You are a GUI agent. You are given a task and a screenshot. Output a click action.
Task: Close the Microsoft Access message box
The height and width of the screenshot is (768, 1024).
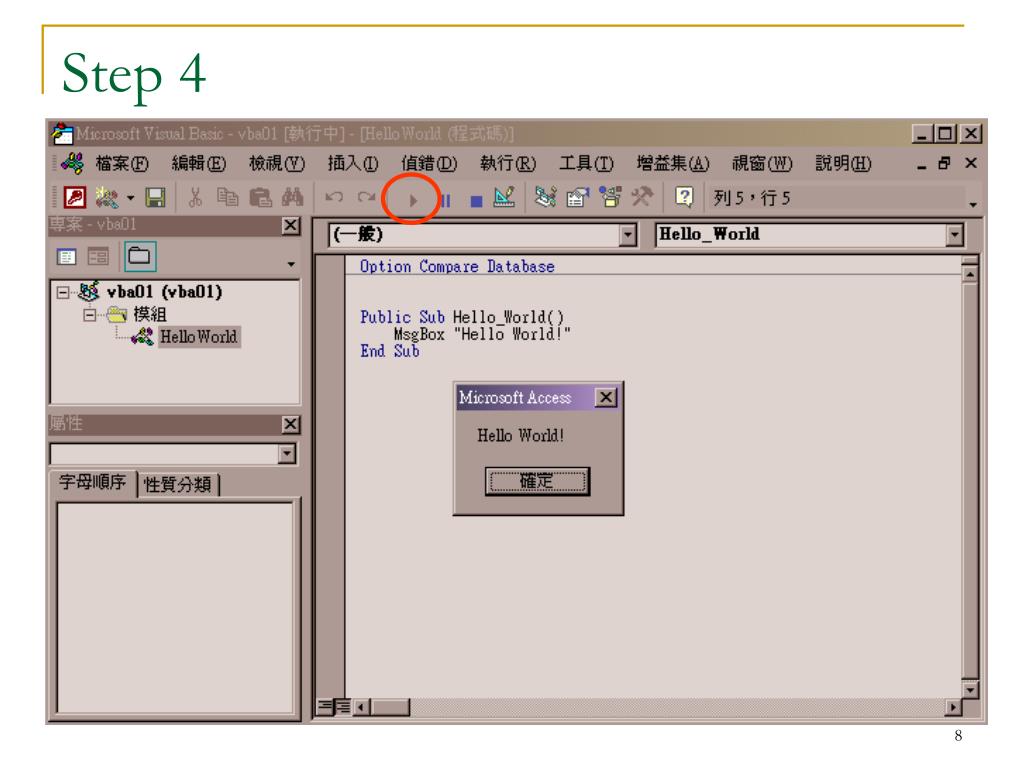[x=606, y=397]
